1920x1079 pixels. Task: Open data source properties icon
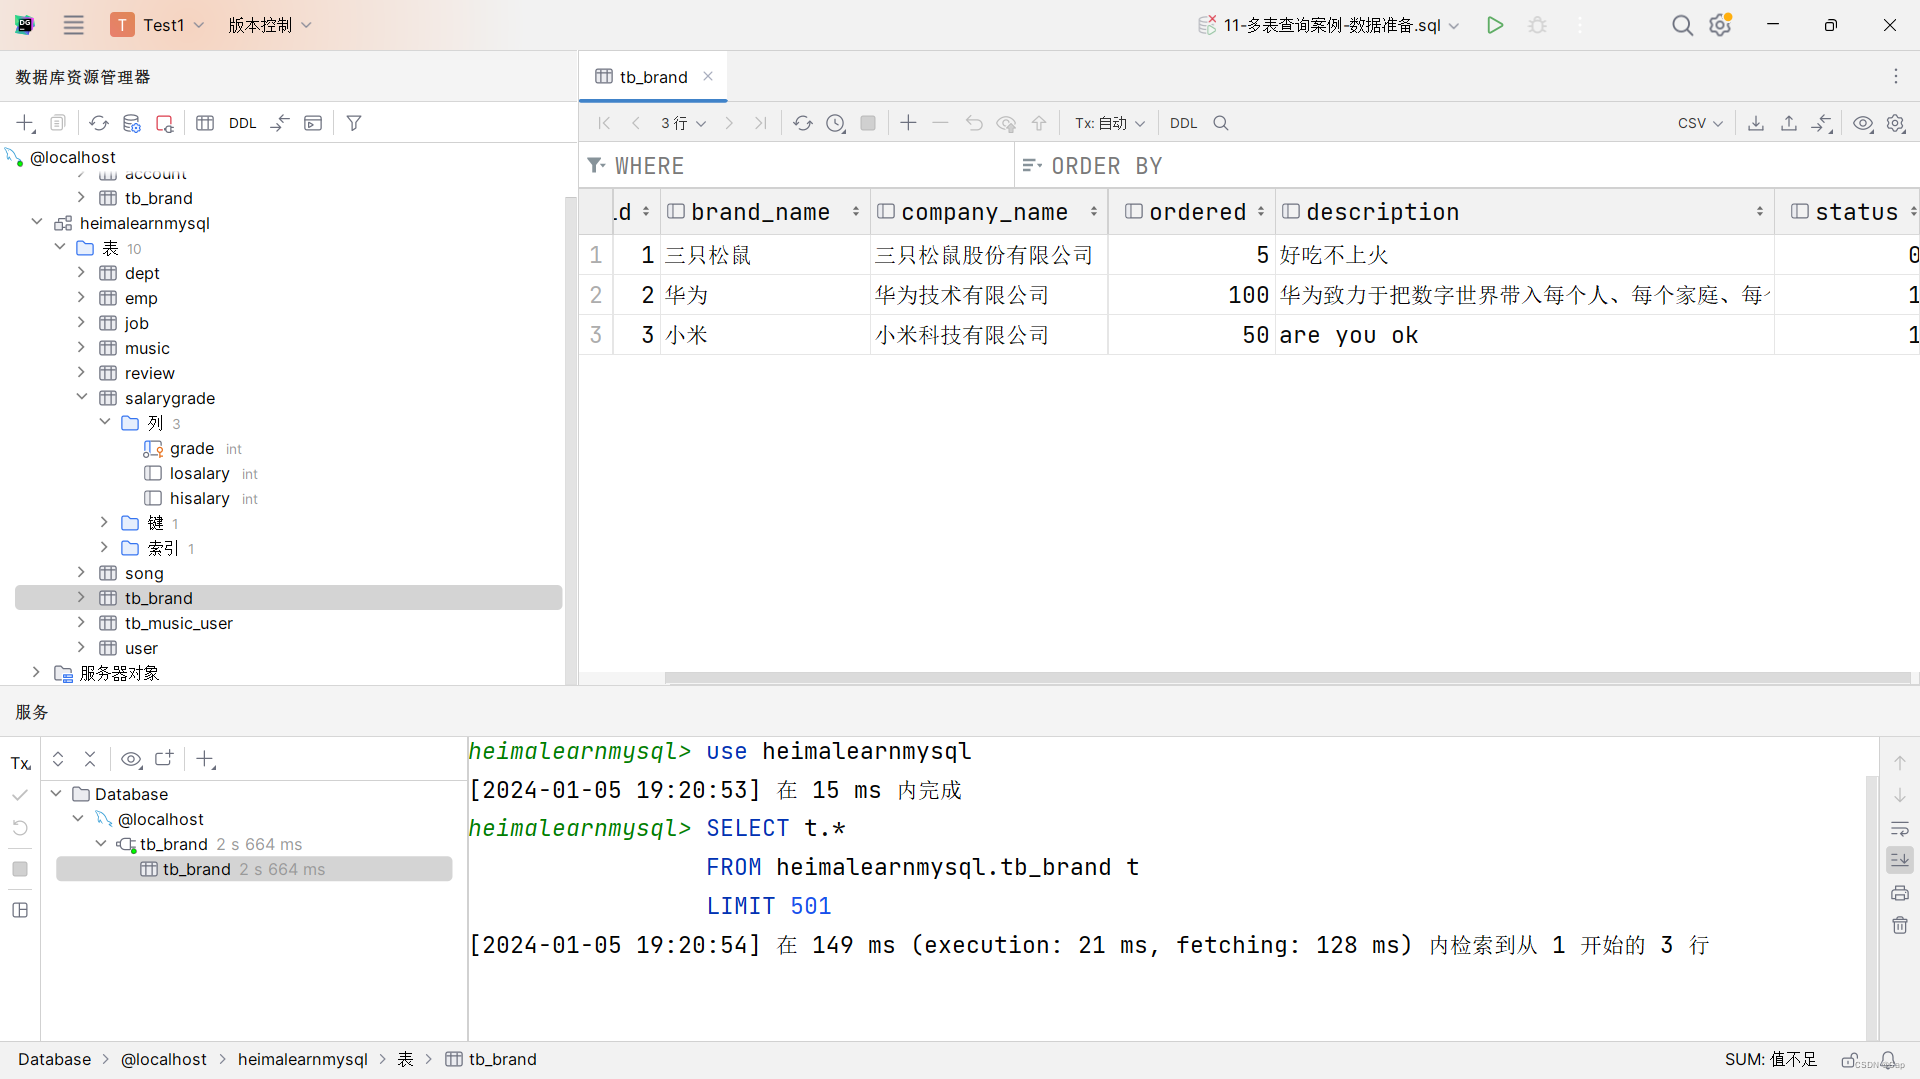coord(131,123)
